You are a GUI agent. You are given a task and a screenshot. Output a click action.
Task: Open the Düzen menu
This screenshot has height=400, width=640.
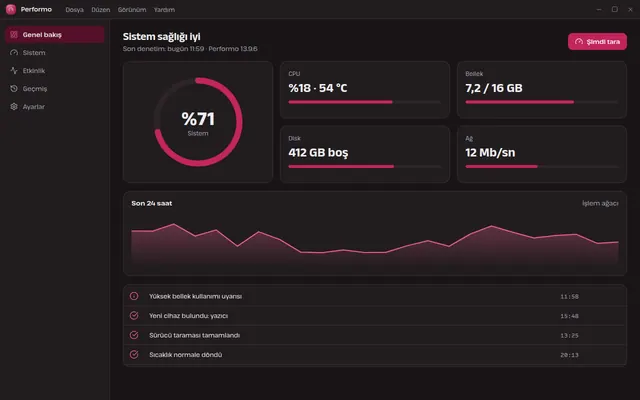coord(101,10)
